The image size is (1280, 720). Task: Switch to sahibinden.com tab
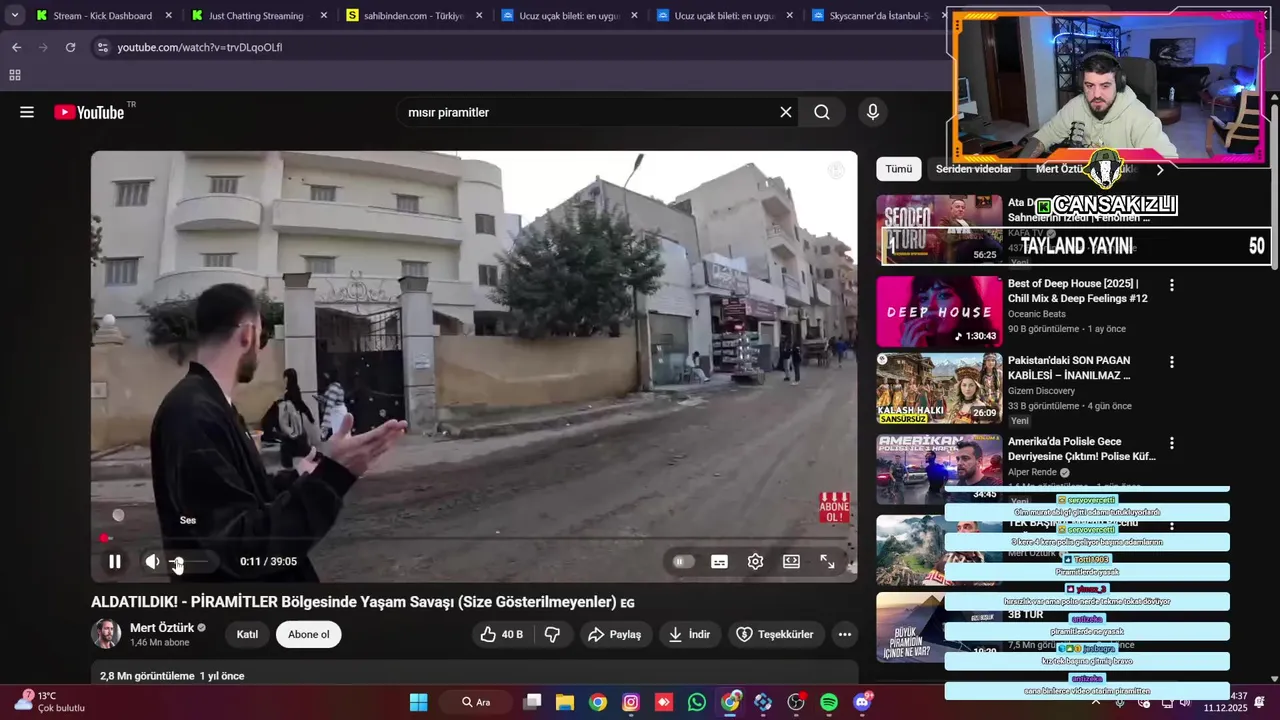[x=415, y=16]
